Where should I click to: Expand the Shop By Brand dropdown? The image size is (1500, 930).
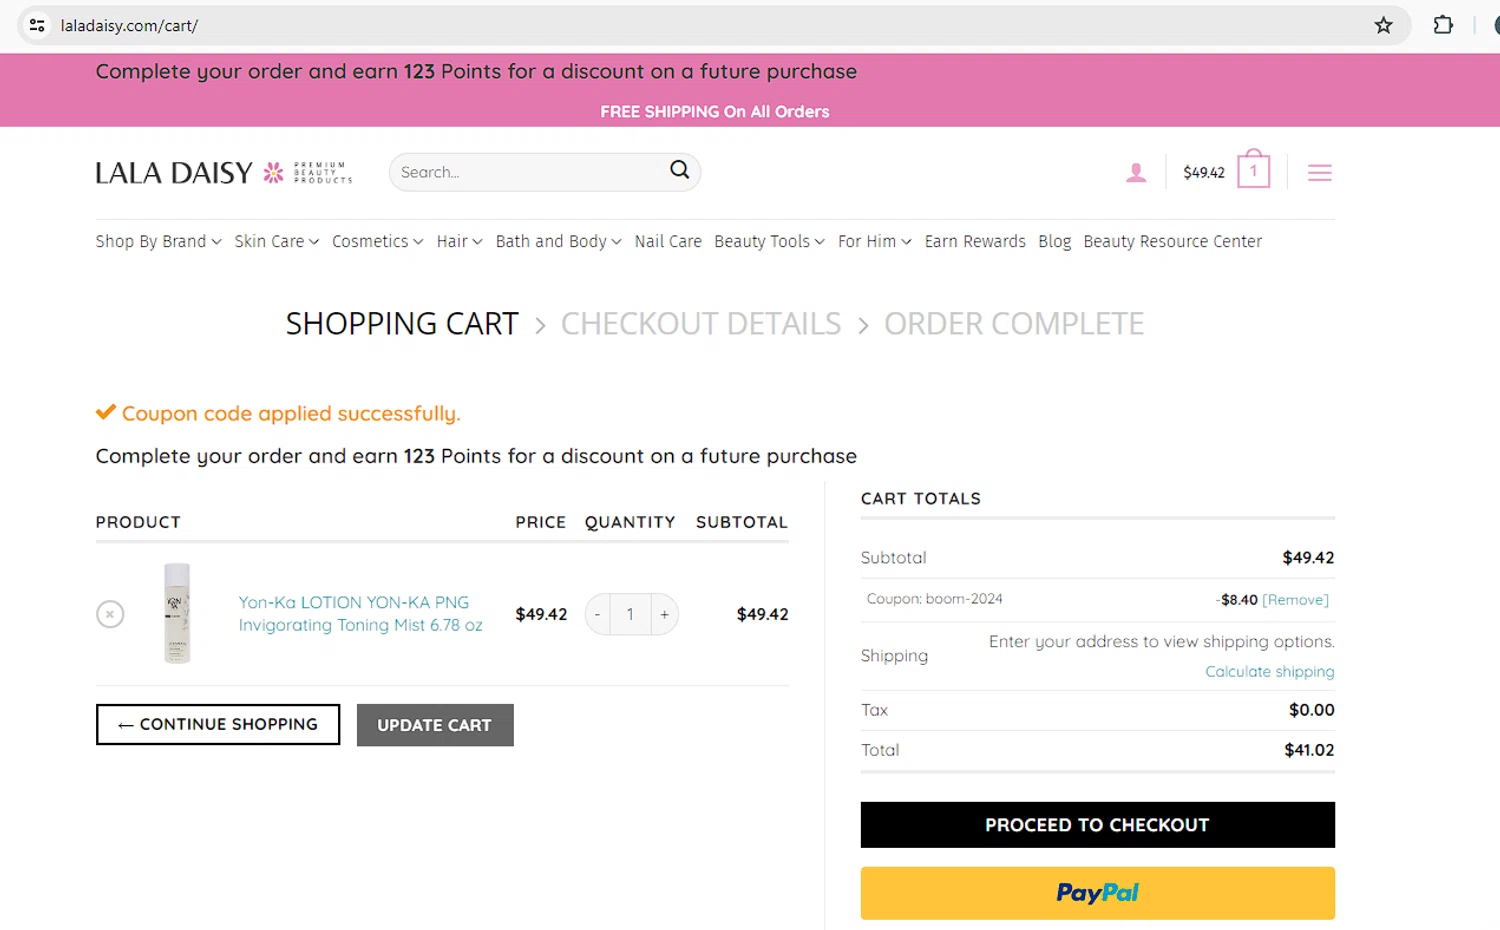tap(158, 242)
